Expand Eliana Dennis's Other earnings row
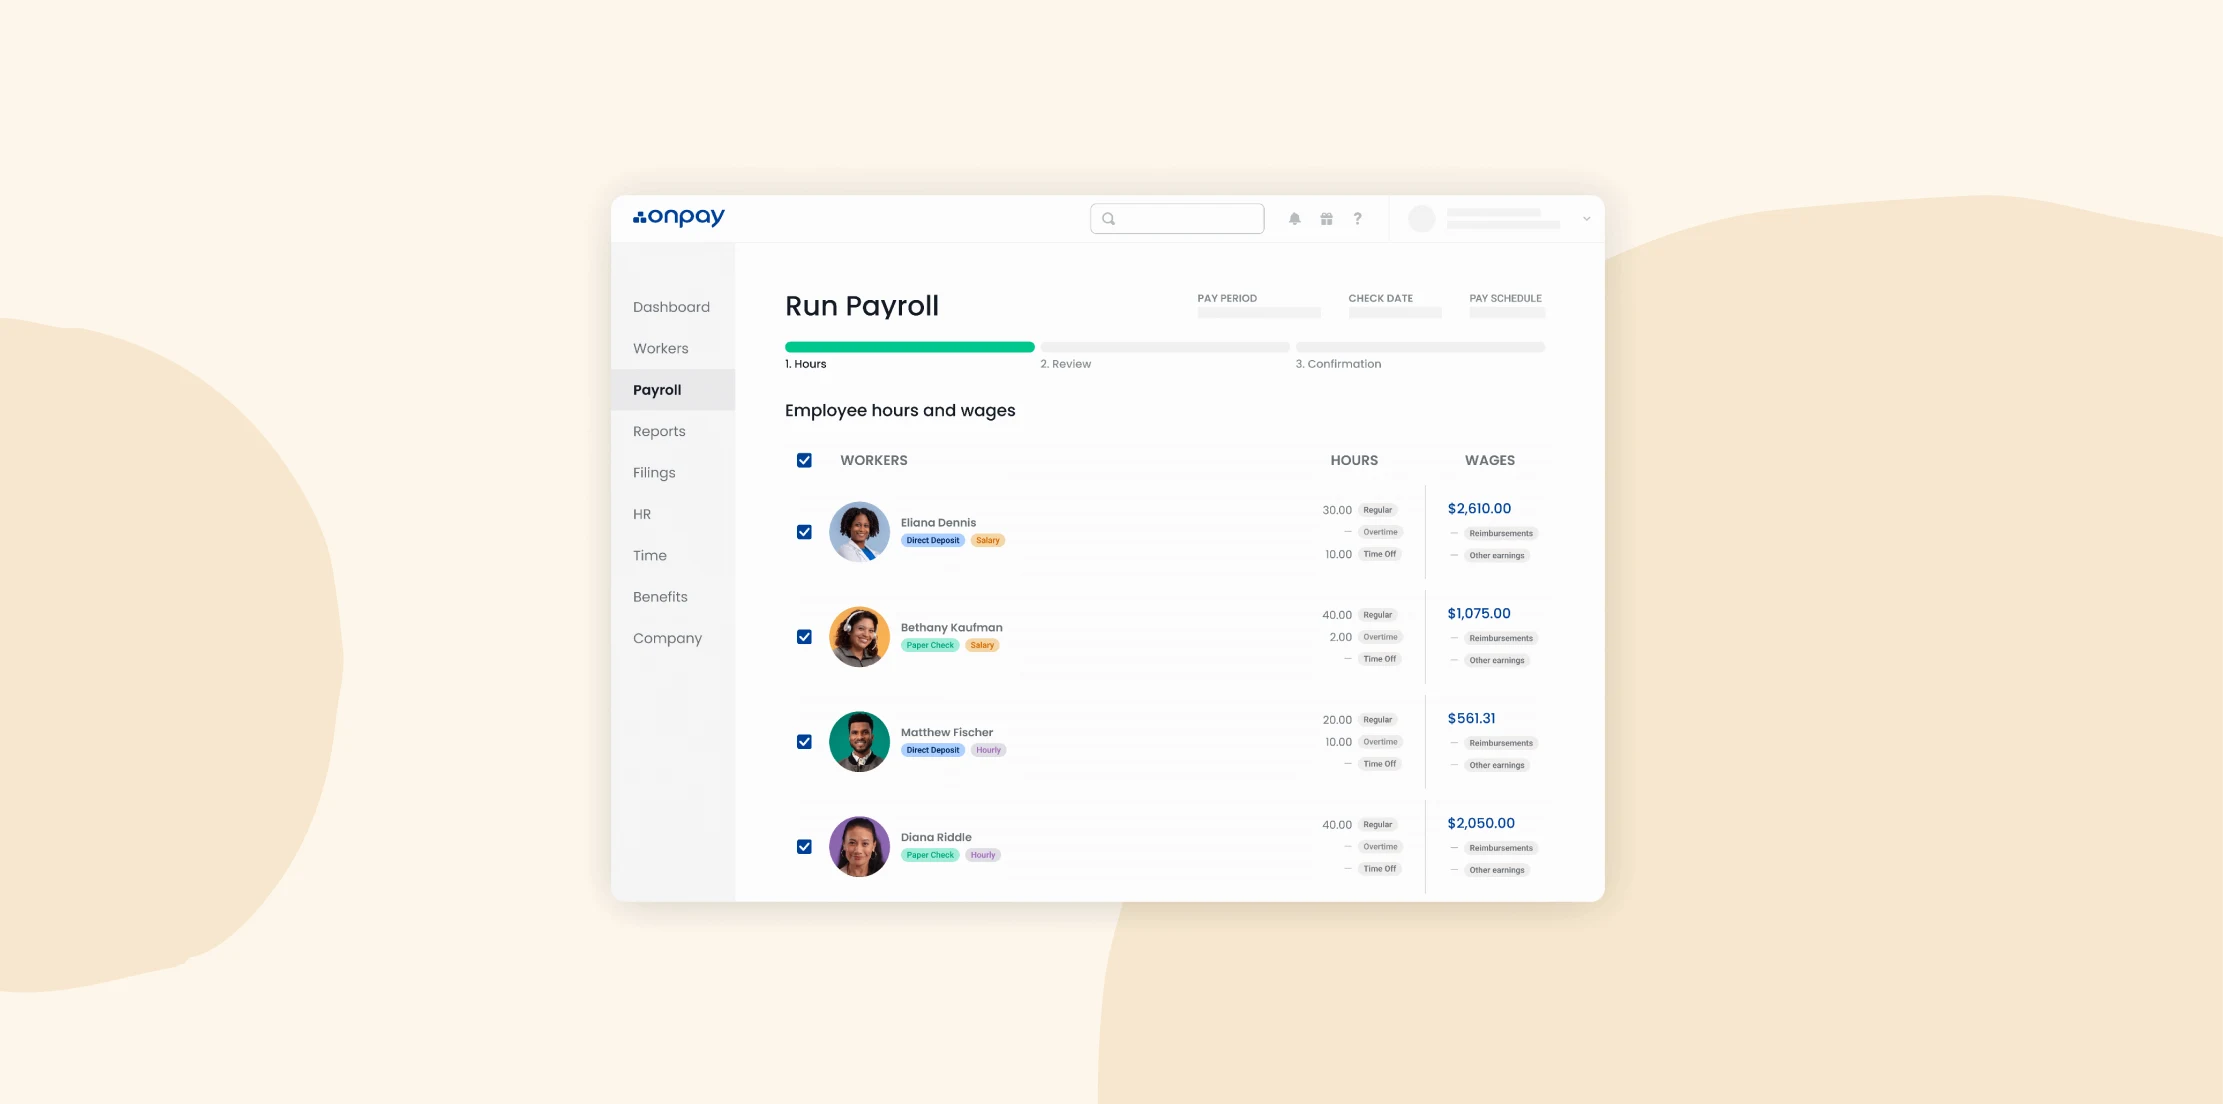 tap(1496, 555)
